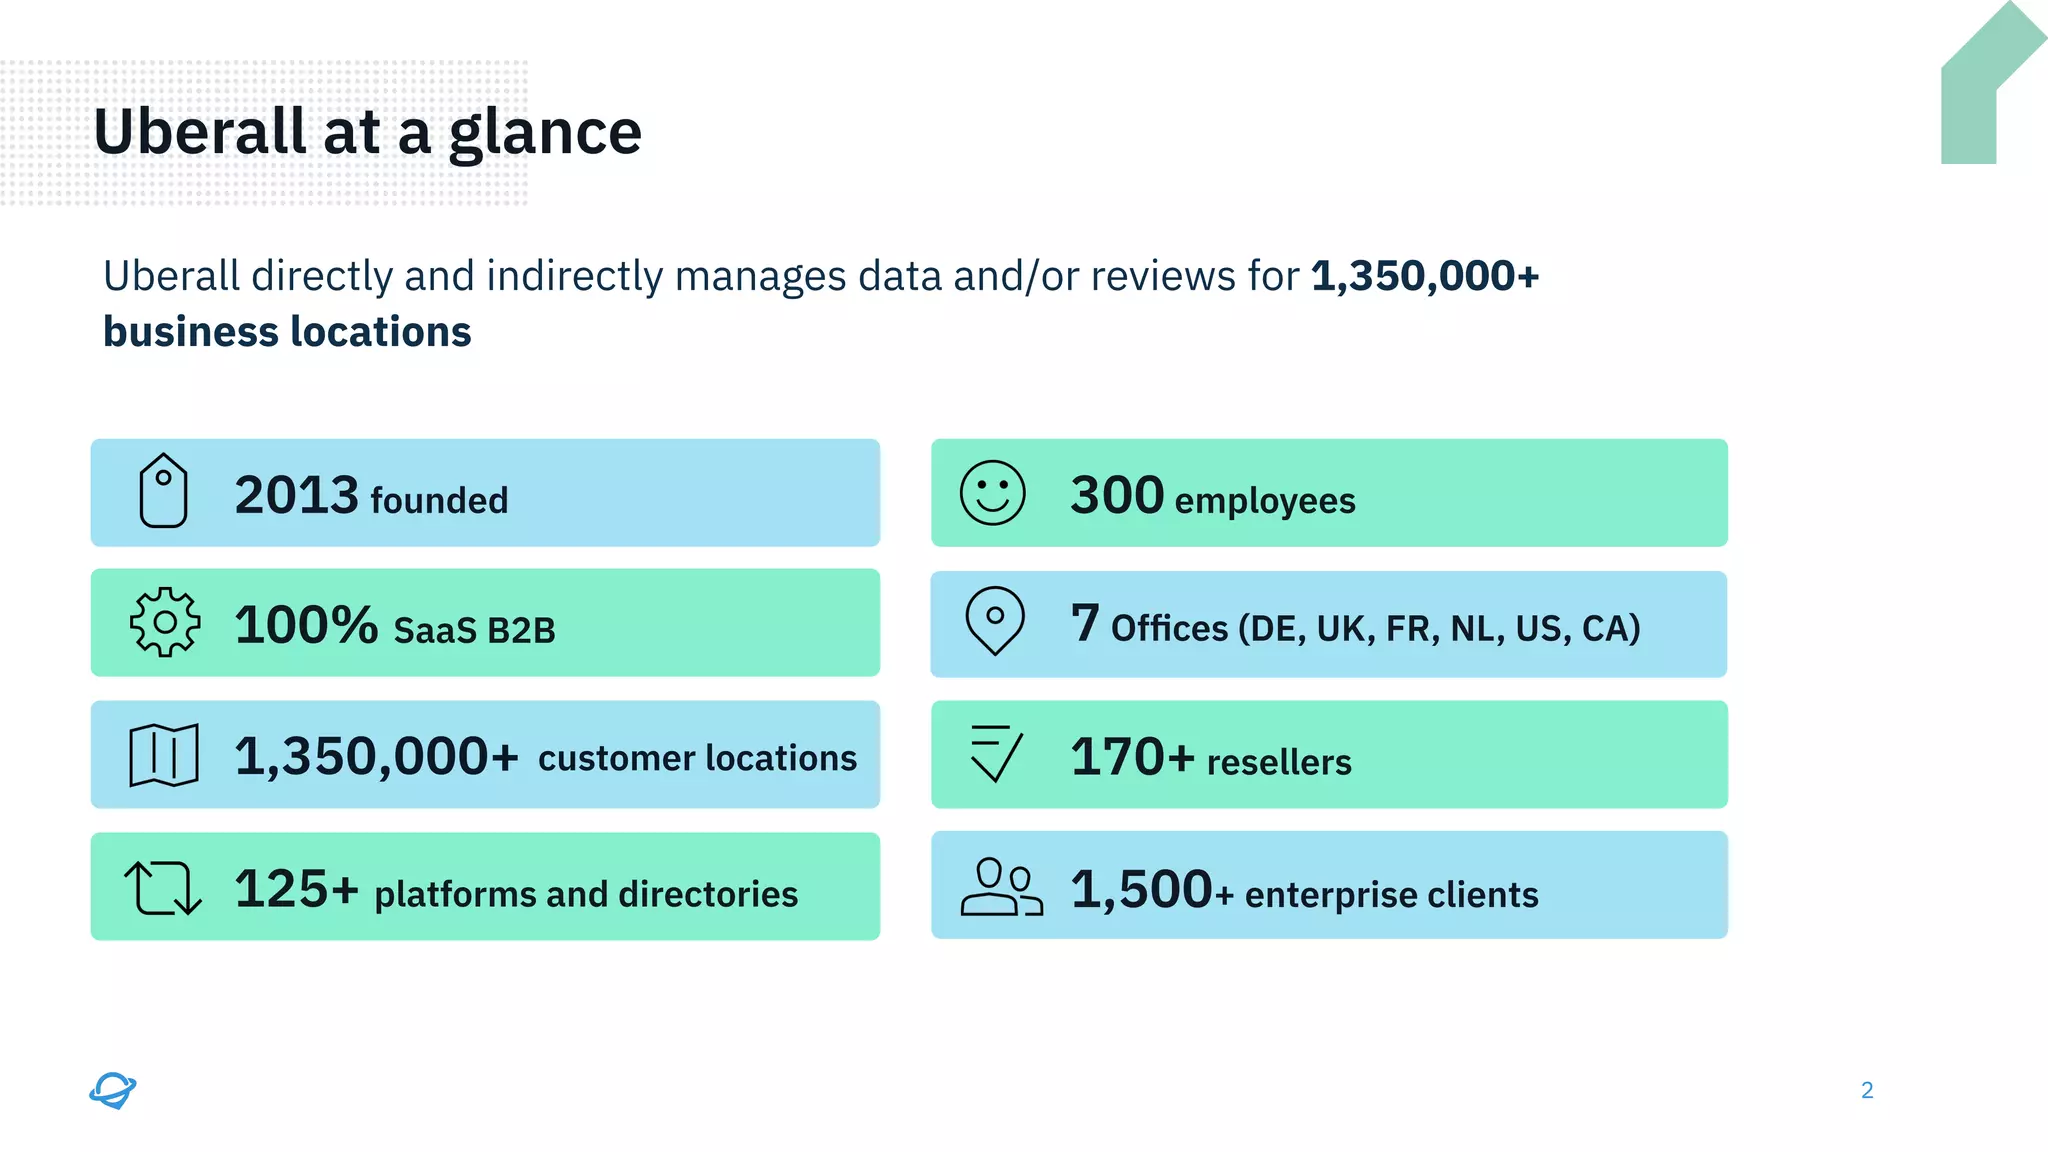This screenshot has height=1152, width=2048.
Task: Click the Uberall planet logo
Action: coord(113,1090)
